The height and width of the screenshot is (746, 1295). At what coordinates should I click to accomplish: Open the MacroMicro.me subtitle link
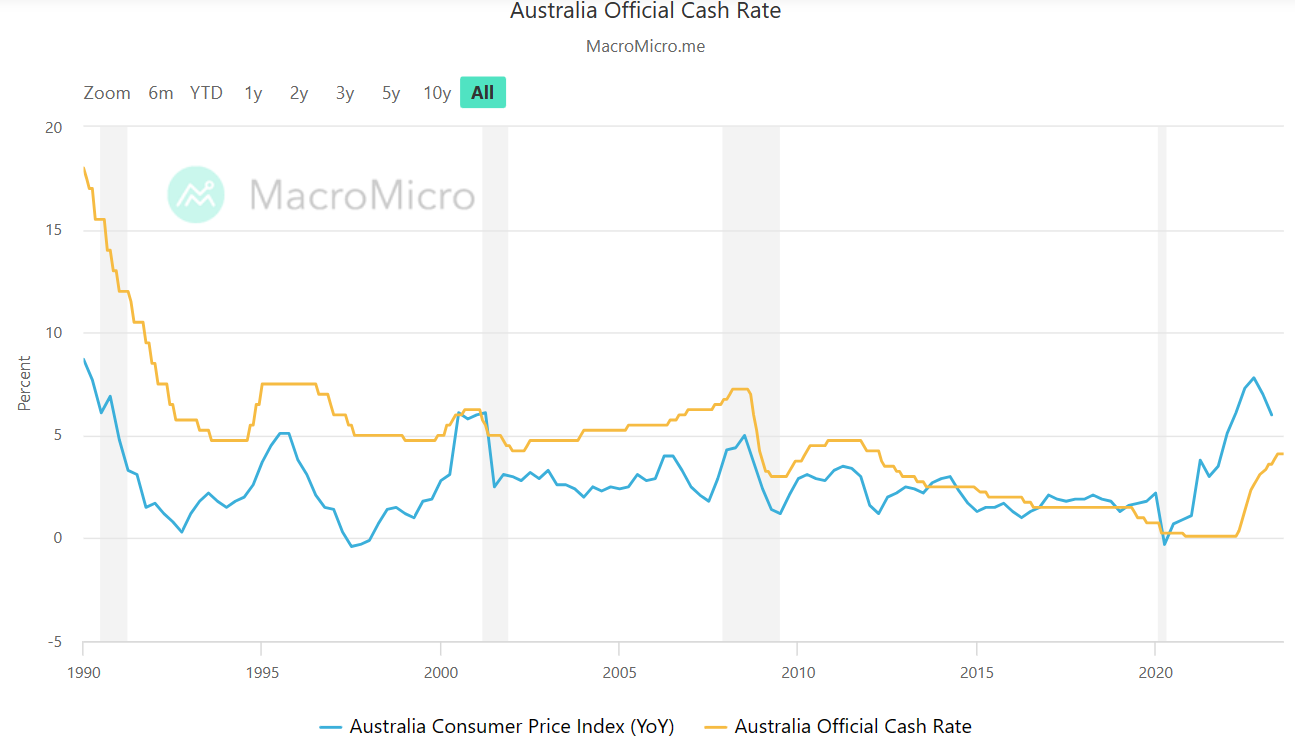[645, 46]
